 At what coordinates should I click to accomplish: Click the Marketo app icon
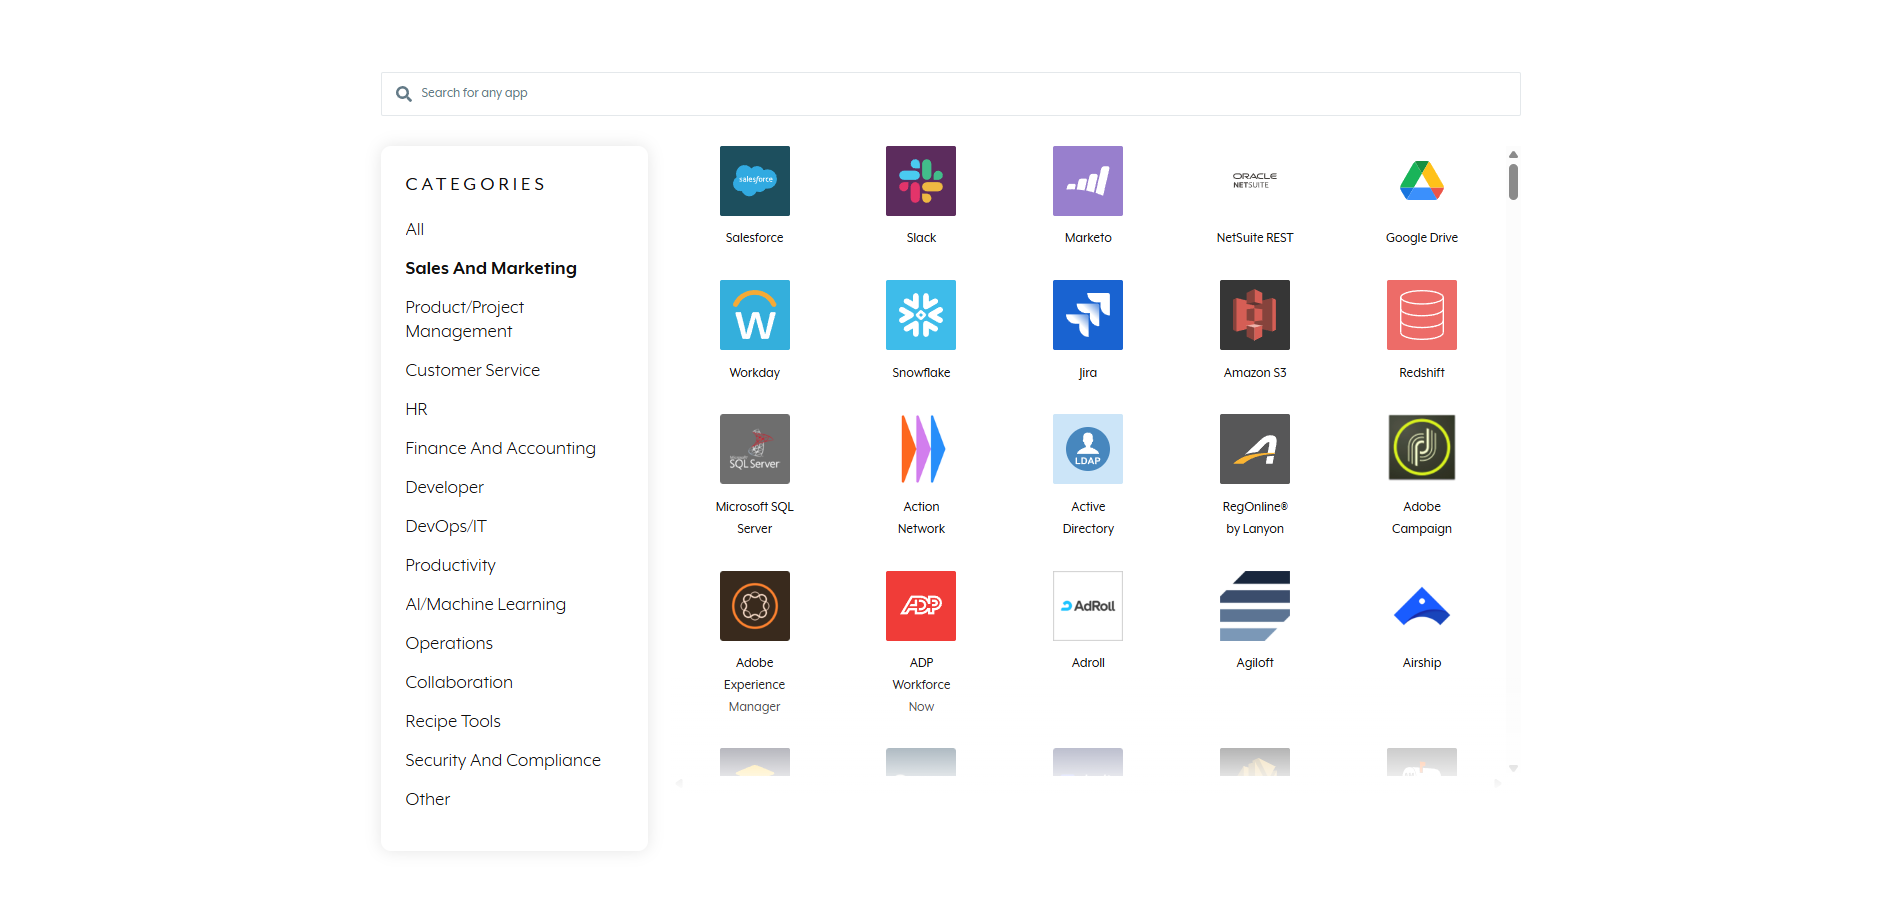(1087, 181)
